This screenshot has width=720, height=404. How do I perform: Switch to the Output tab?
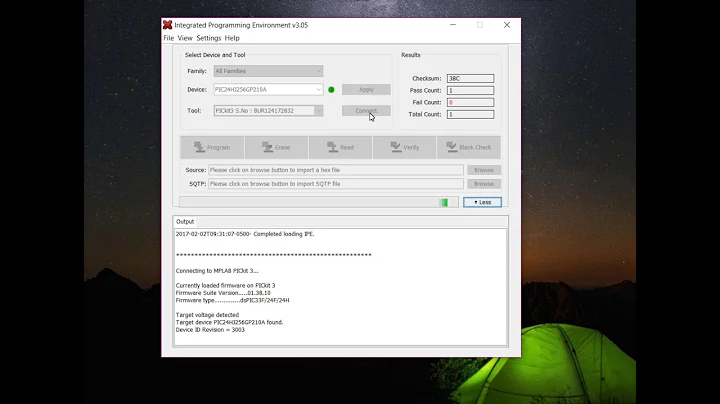pyautogui.click(x=185, y=221)
